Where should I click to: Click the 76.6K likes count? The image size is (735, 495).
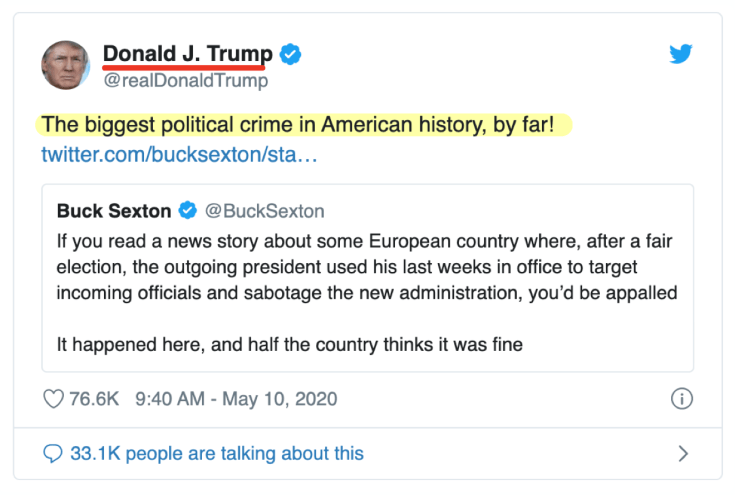point(94,399)
